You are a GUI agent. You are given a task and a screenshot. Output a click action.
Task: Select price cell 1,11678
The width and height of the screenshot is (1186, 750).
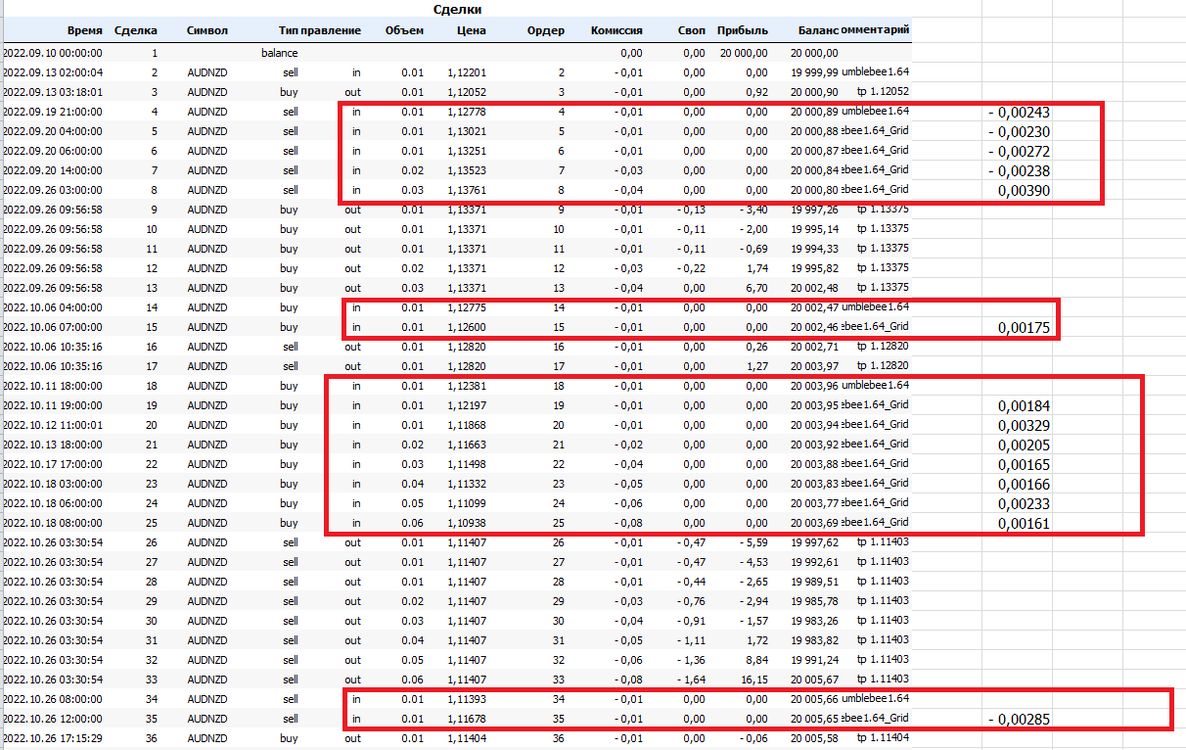click(467, 719)
